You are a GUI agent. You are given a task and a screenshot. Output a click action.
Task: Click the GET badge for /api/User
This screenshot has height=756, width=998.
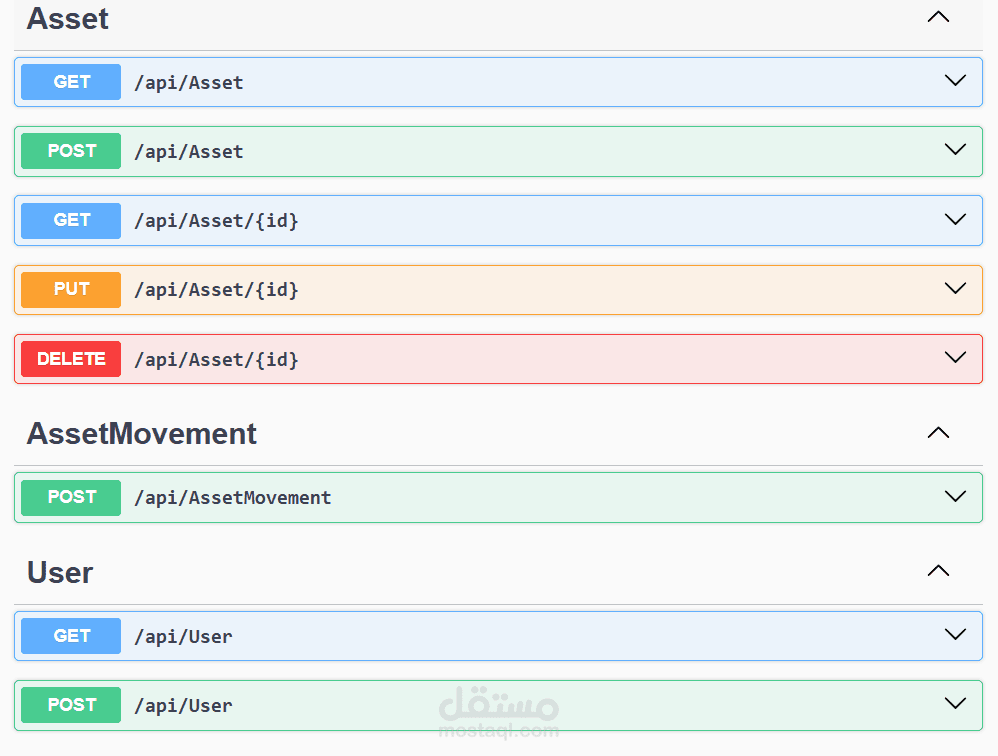pyautogui.click(x=71, y=635)
